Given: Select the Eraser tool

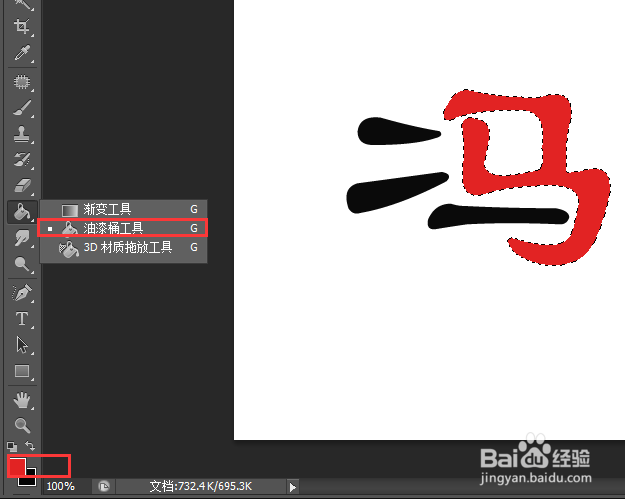Looking at the screenshot, I should (22, 186).
